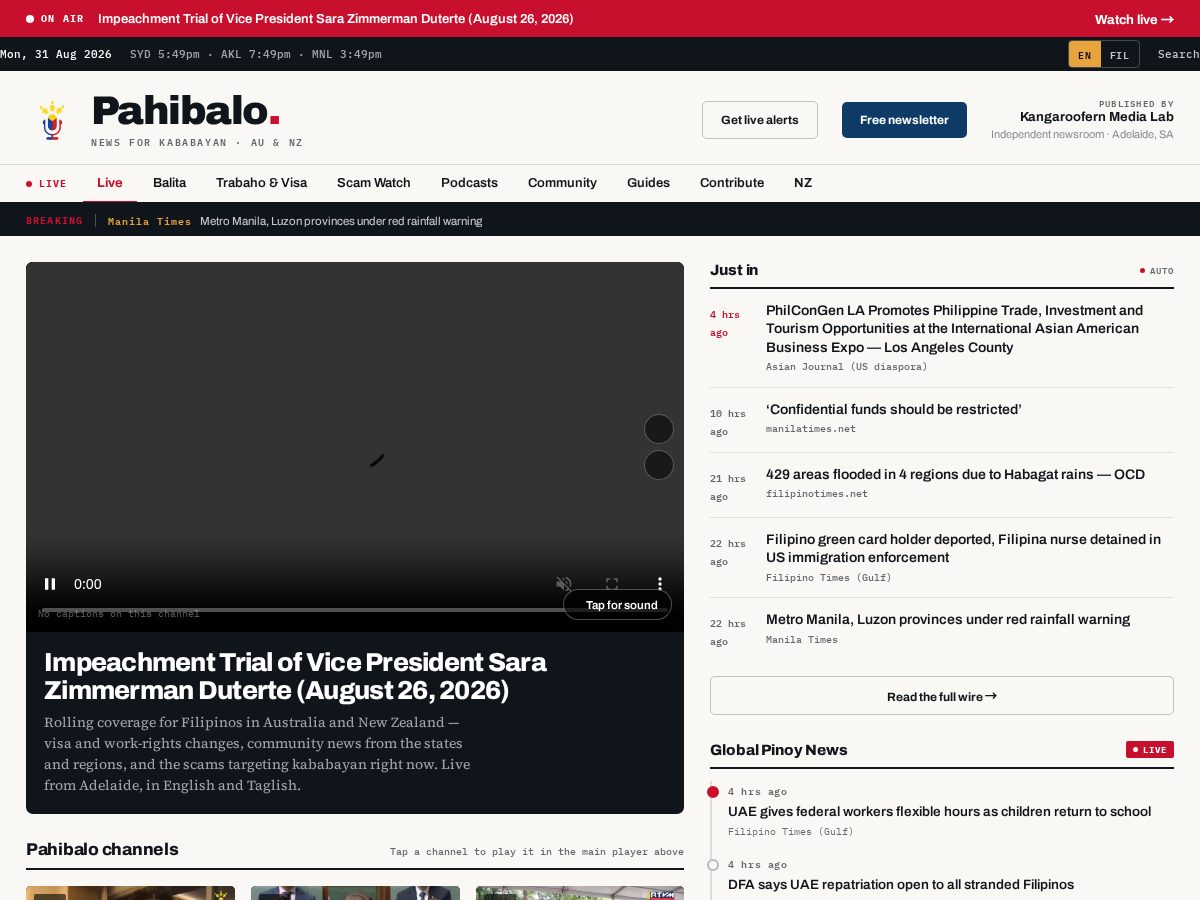This screenshot has height=900, width=1200.
Task: Subscribe via the Free newsletter button
Action: (904, 120)
